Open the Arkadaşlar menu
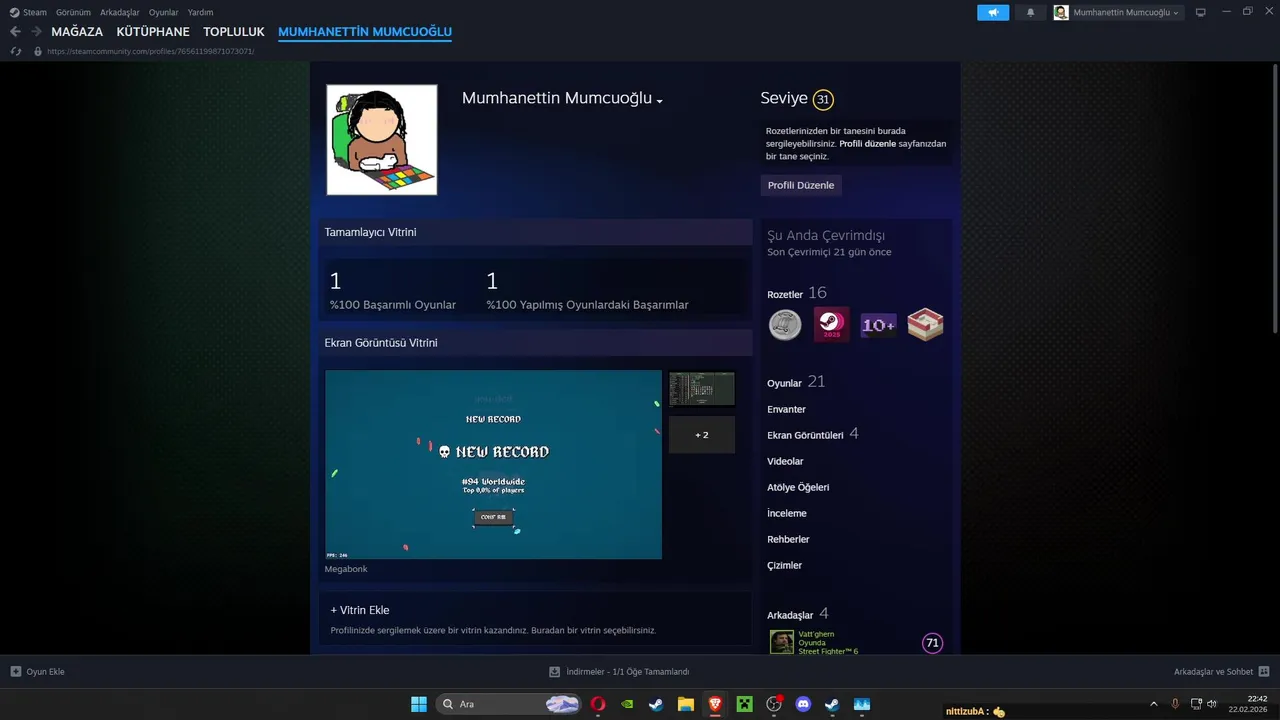The image size is (1280, 720). (120, 12)
